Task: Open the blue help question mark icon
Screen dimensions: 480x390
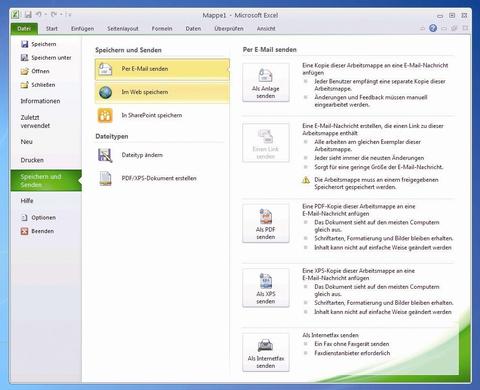Action: 433,28
